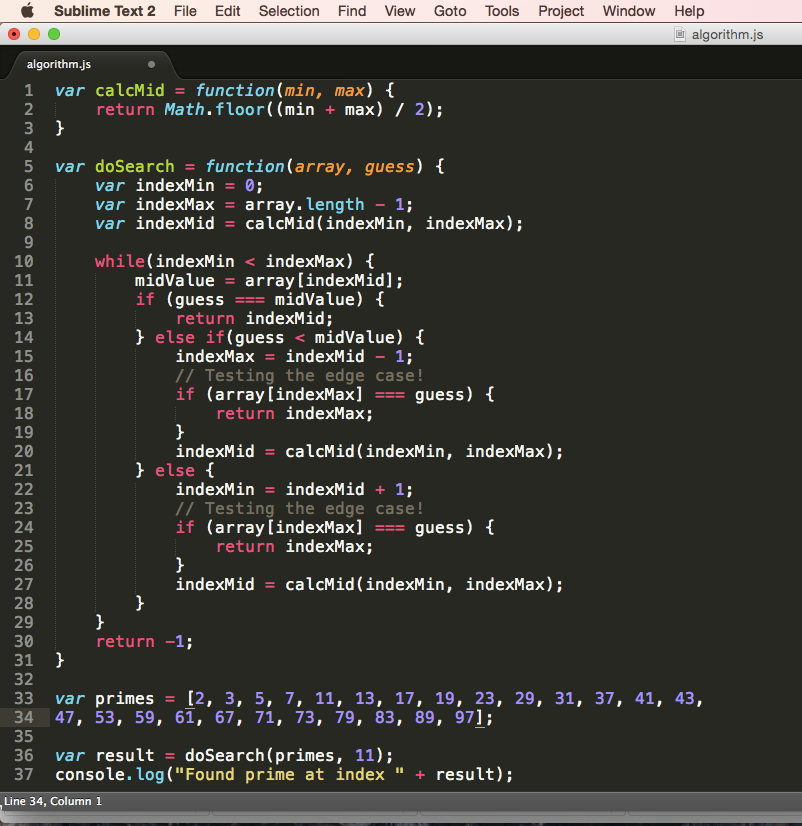Click the while keyword on line 10
Screen dimensions: 802x826
click(120, 261)
